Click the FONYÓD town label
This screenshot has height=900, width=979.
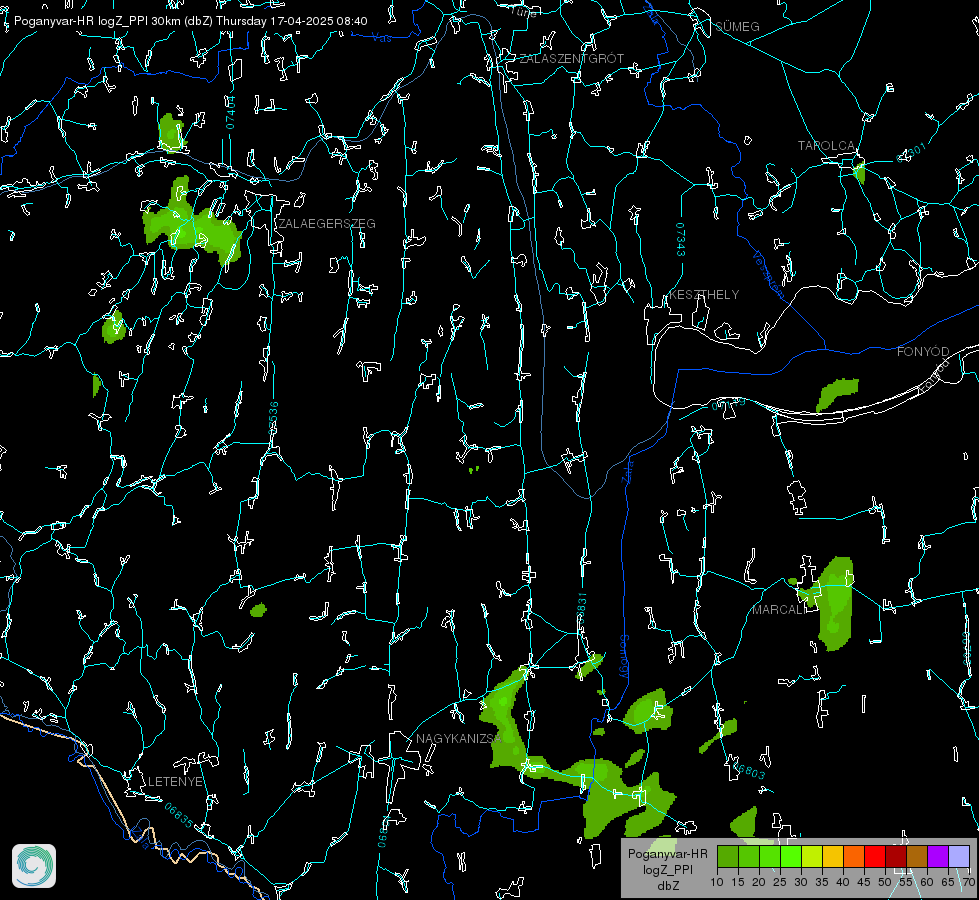click(923, 352)
